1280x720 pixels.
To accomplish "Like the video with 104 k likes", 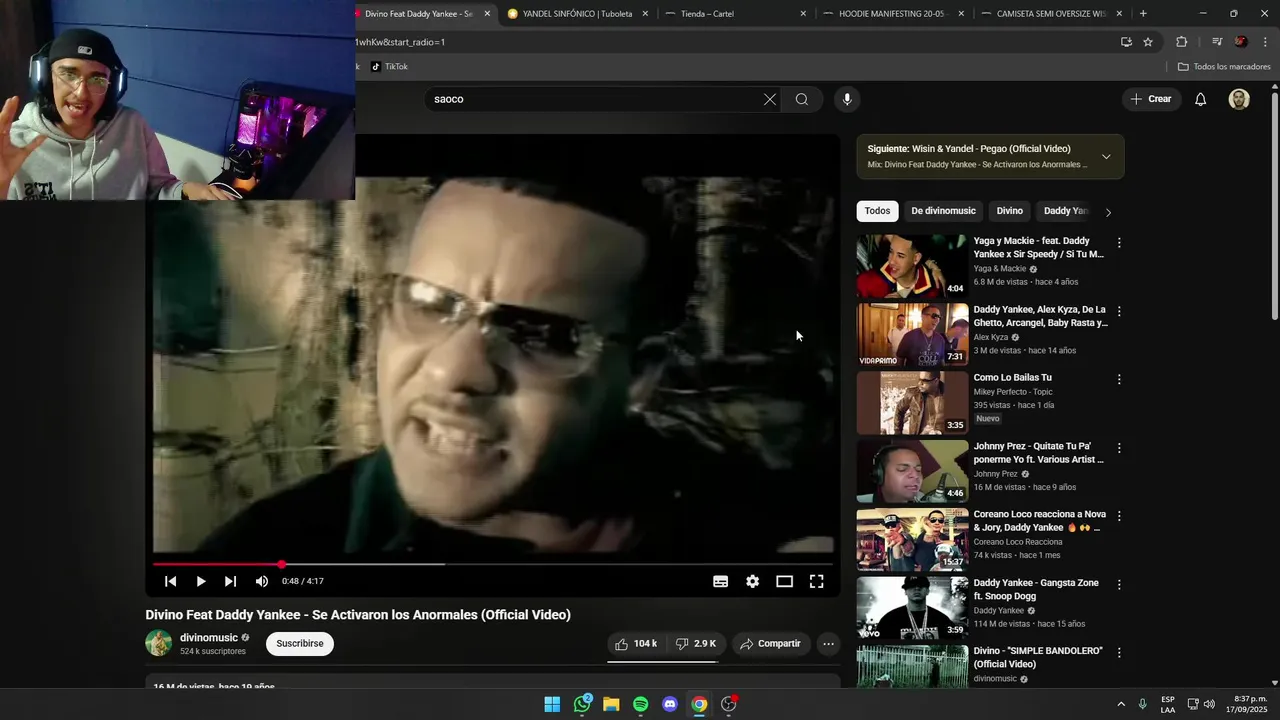I will tap(636, 644).
